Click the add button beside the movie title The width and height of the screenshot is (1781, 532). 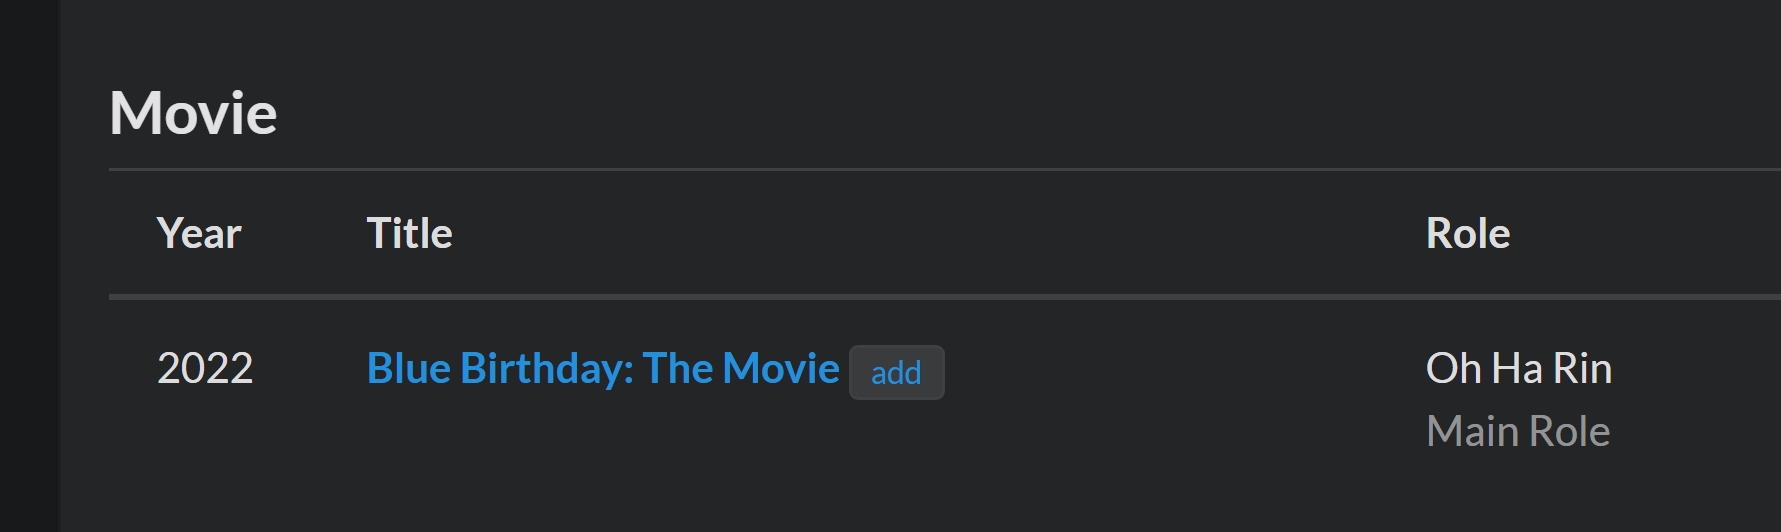tap(896, 373)
